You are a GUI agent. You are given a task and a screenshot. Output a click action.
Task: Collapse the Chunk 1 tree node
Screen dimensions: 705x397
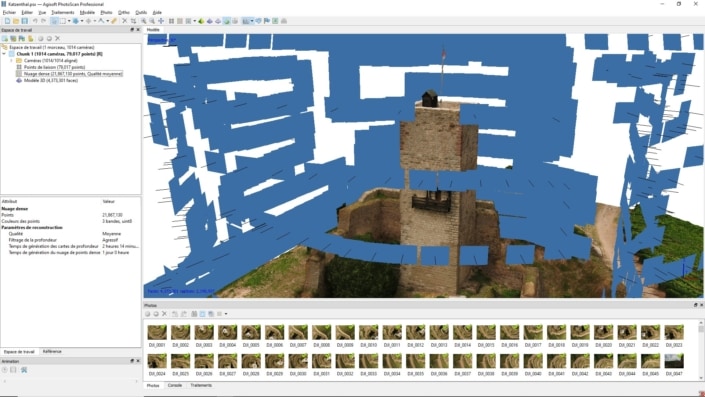click(4, 54)
